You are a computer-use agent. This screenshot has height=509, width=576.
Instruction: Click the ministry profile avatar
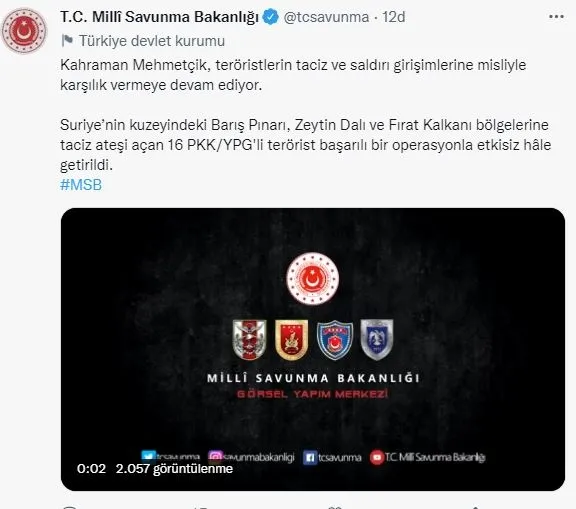click(x=24, y=31)
